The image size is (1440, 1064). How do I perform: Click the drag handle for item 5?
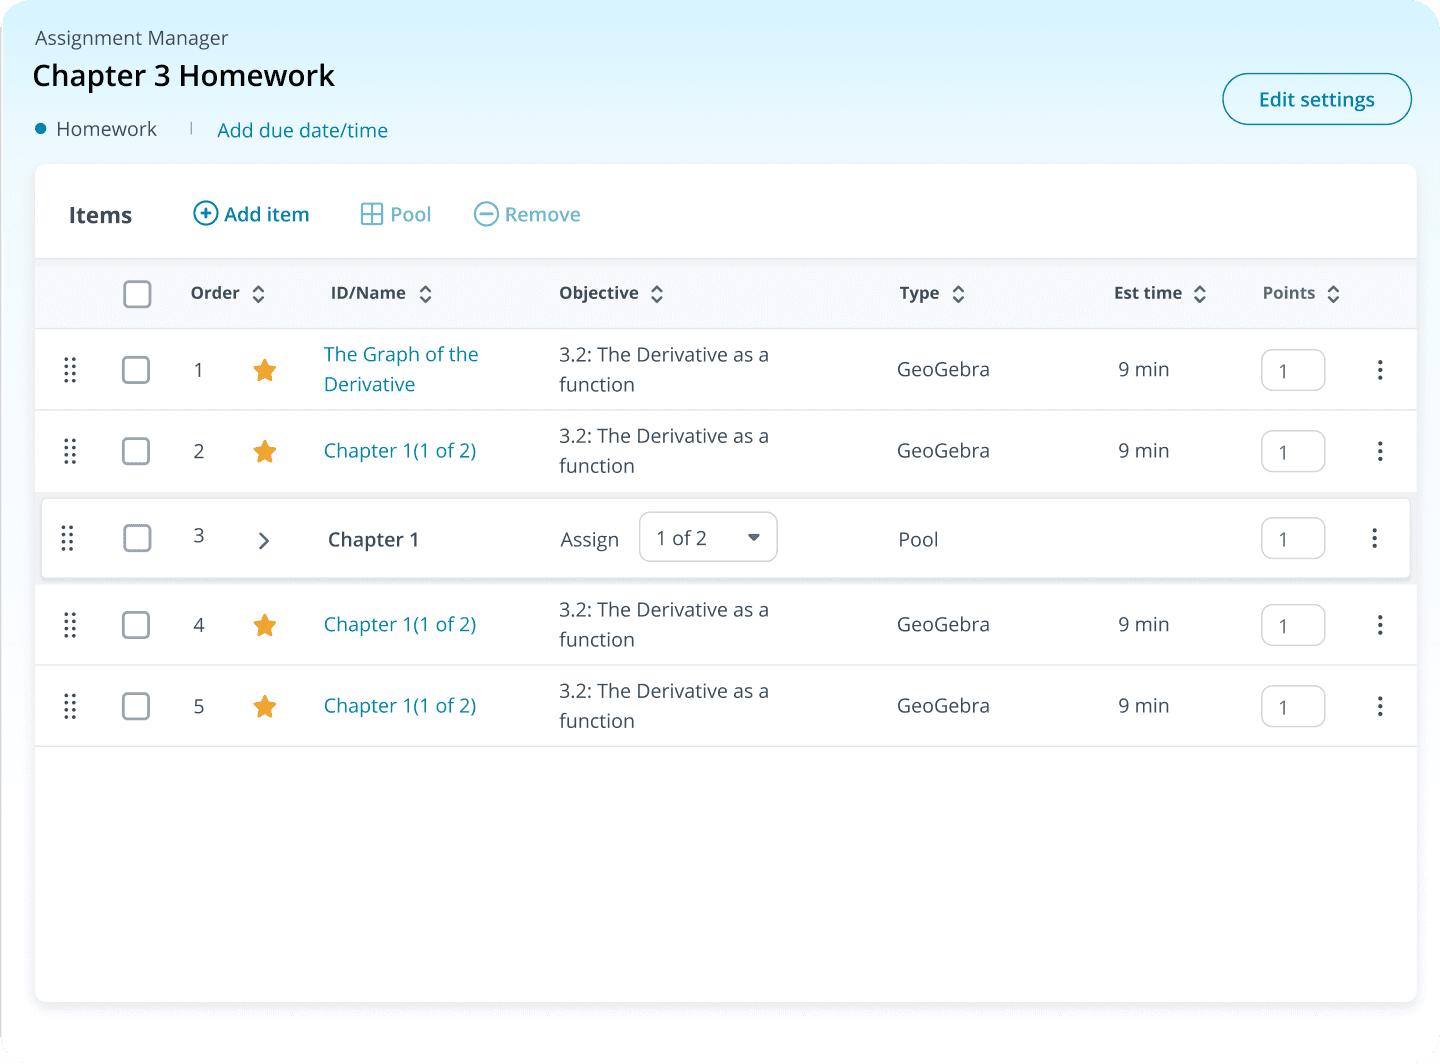pos(70,706)
